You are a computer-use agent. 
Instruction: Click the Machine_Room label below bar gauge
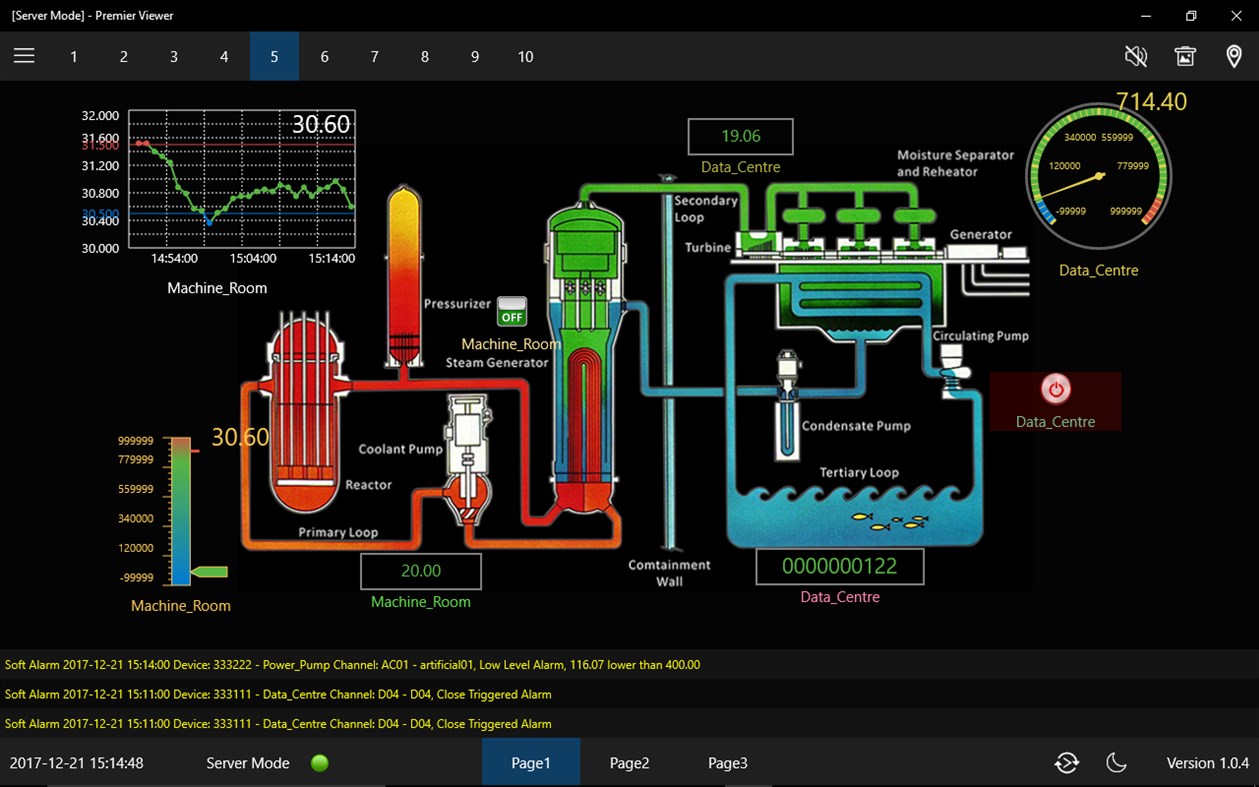(181, 606)
